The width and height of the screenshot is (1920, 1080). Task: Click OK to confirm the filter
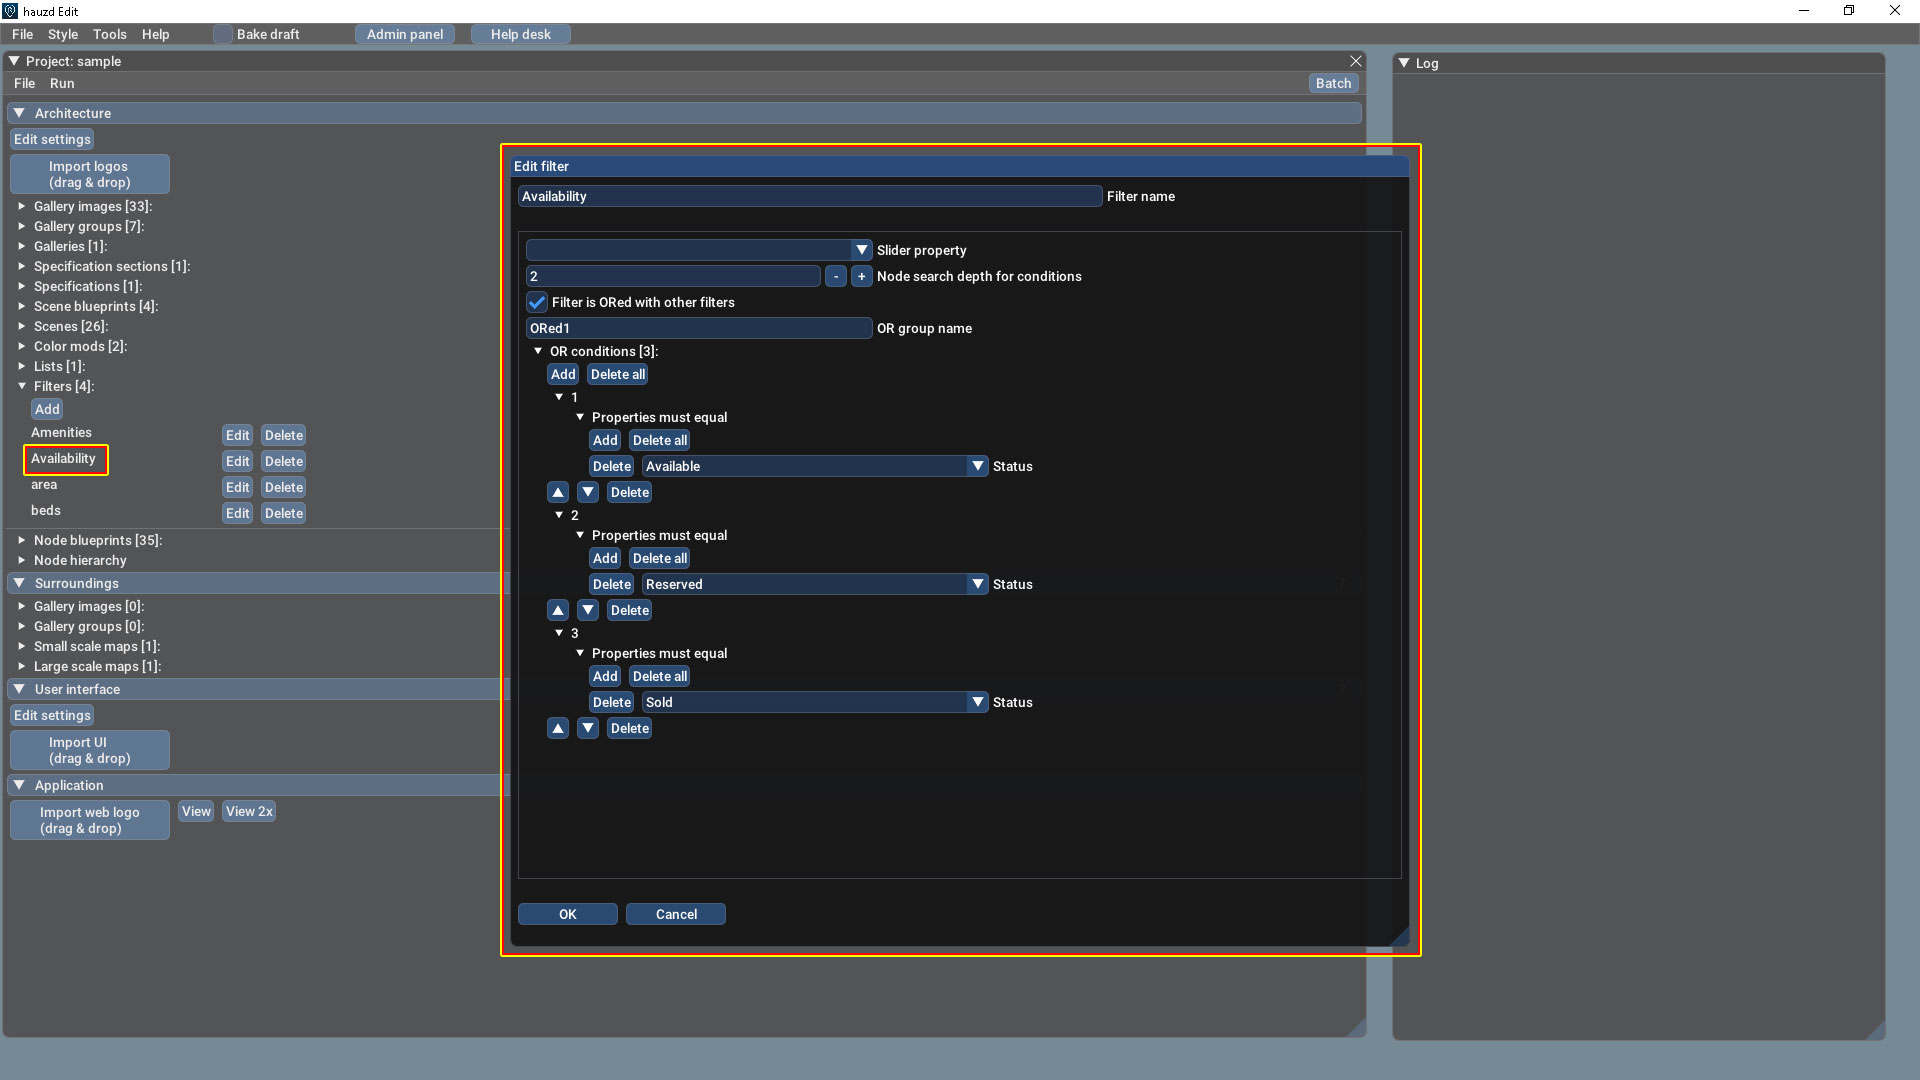567,914
